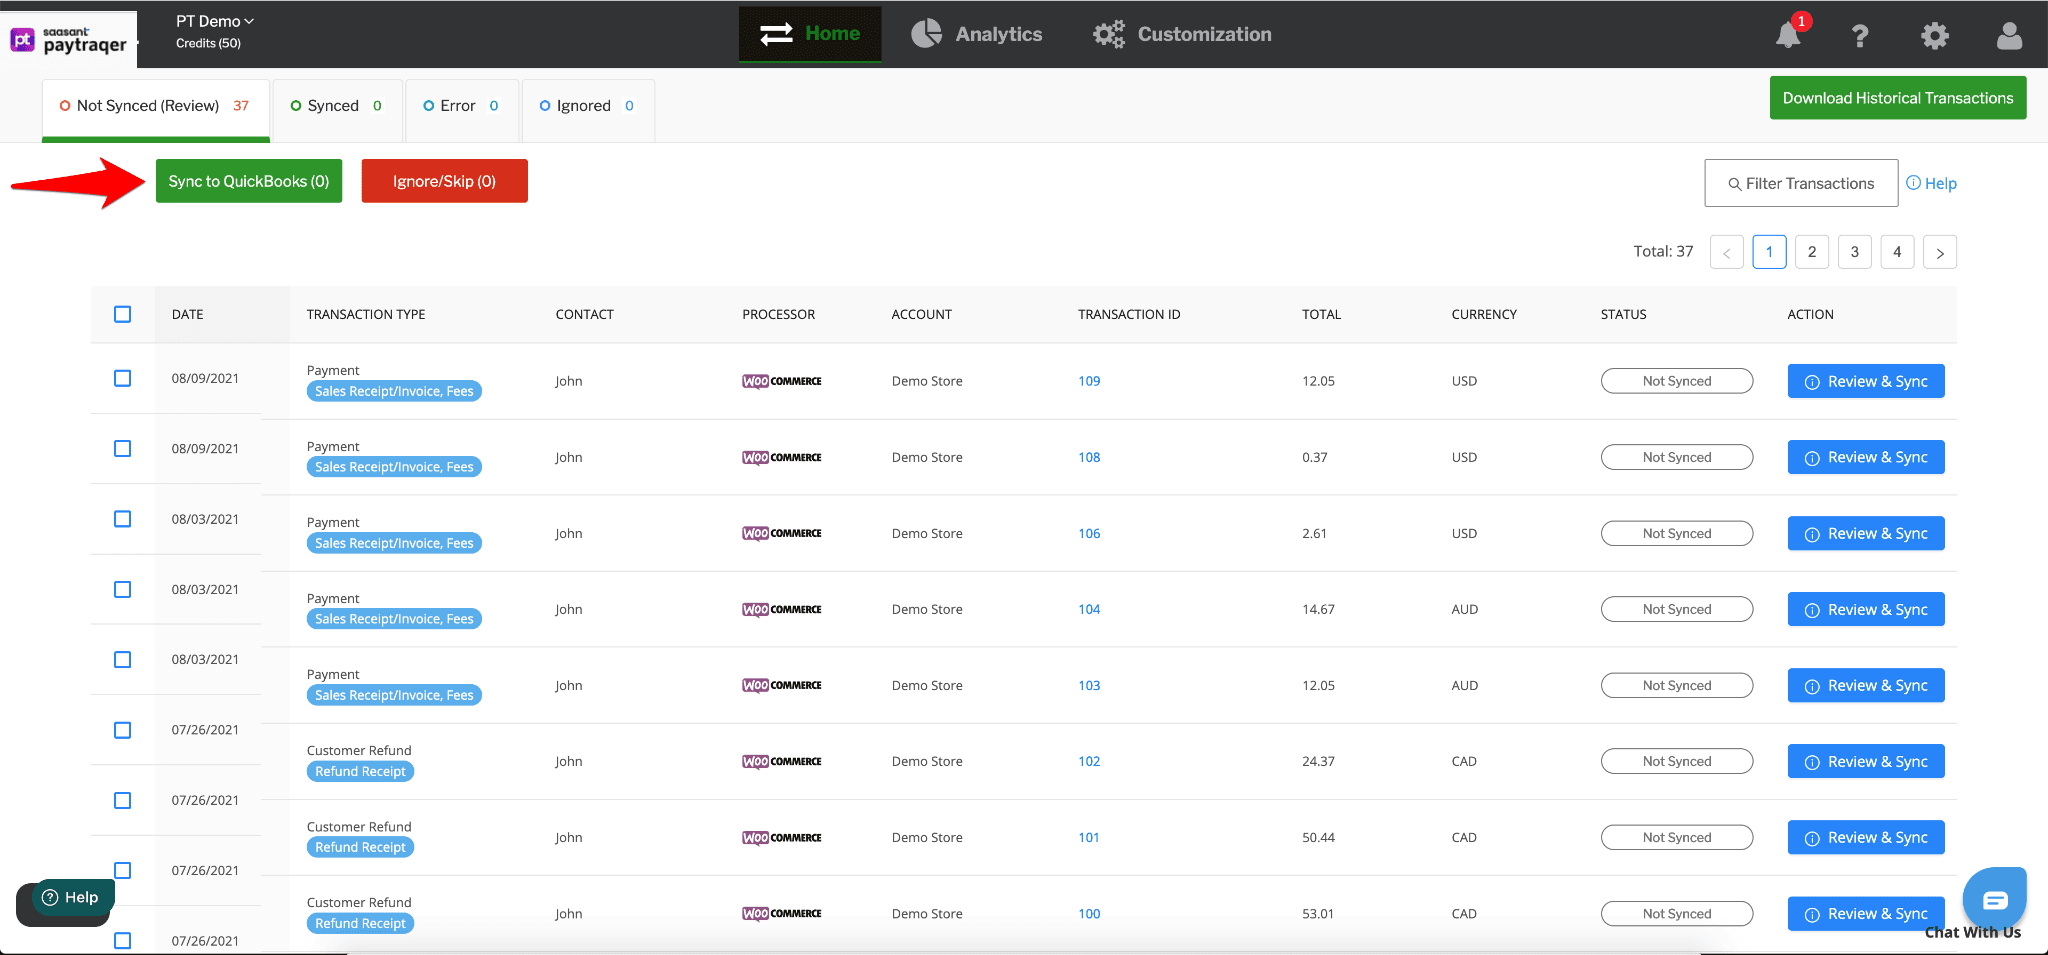Screen dimensions: 2048x955
Task: Open transaction ID 100 link
Action: tap(1089, 913)
